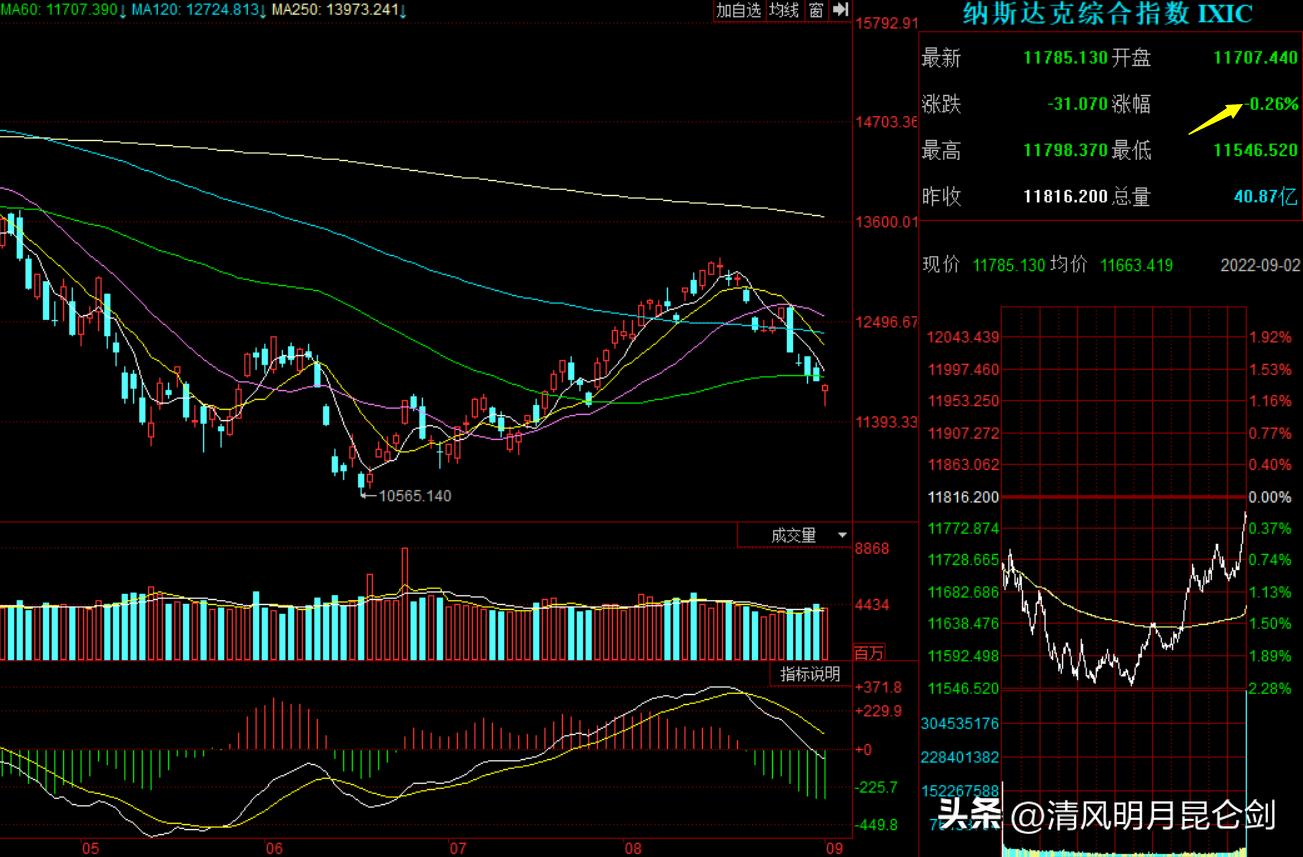Click the 14703.36 price axis label
1303x857 pixels.
pyautogui.click(x=887, y=122)
